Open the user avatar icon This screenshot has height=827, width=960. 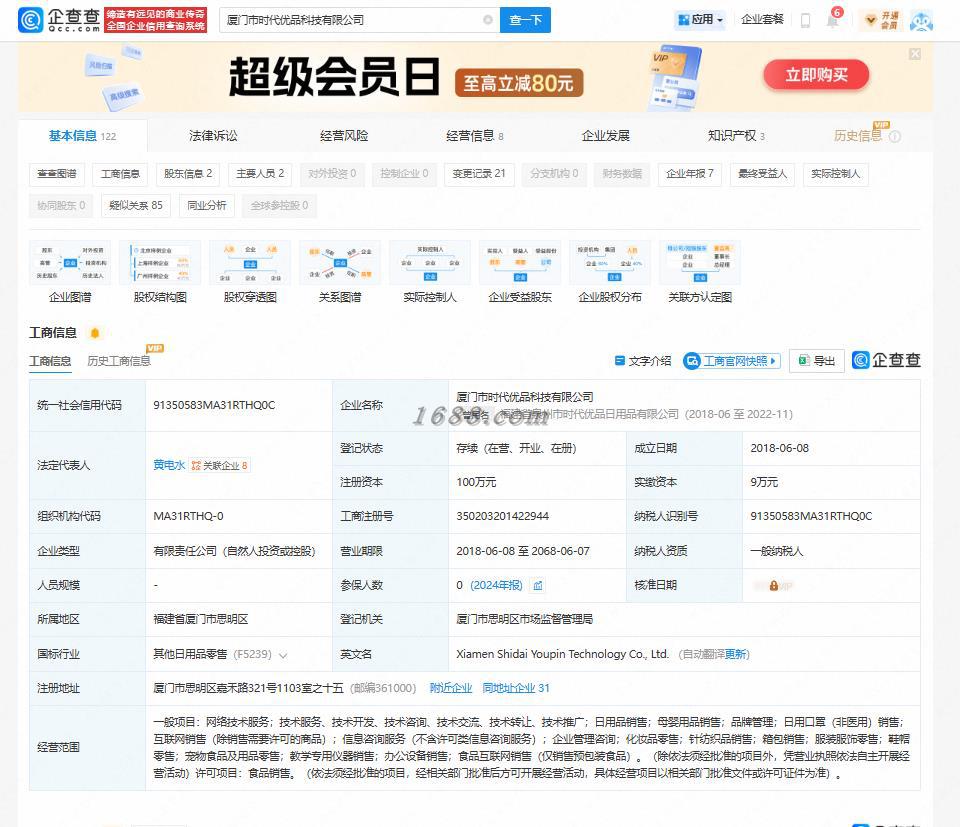click(921, 21)
